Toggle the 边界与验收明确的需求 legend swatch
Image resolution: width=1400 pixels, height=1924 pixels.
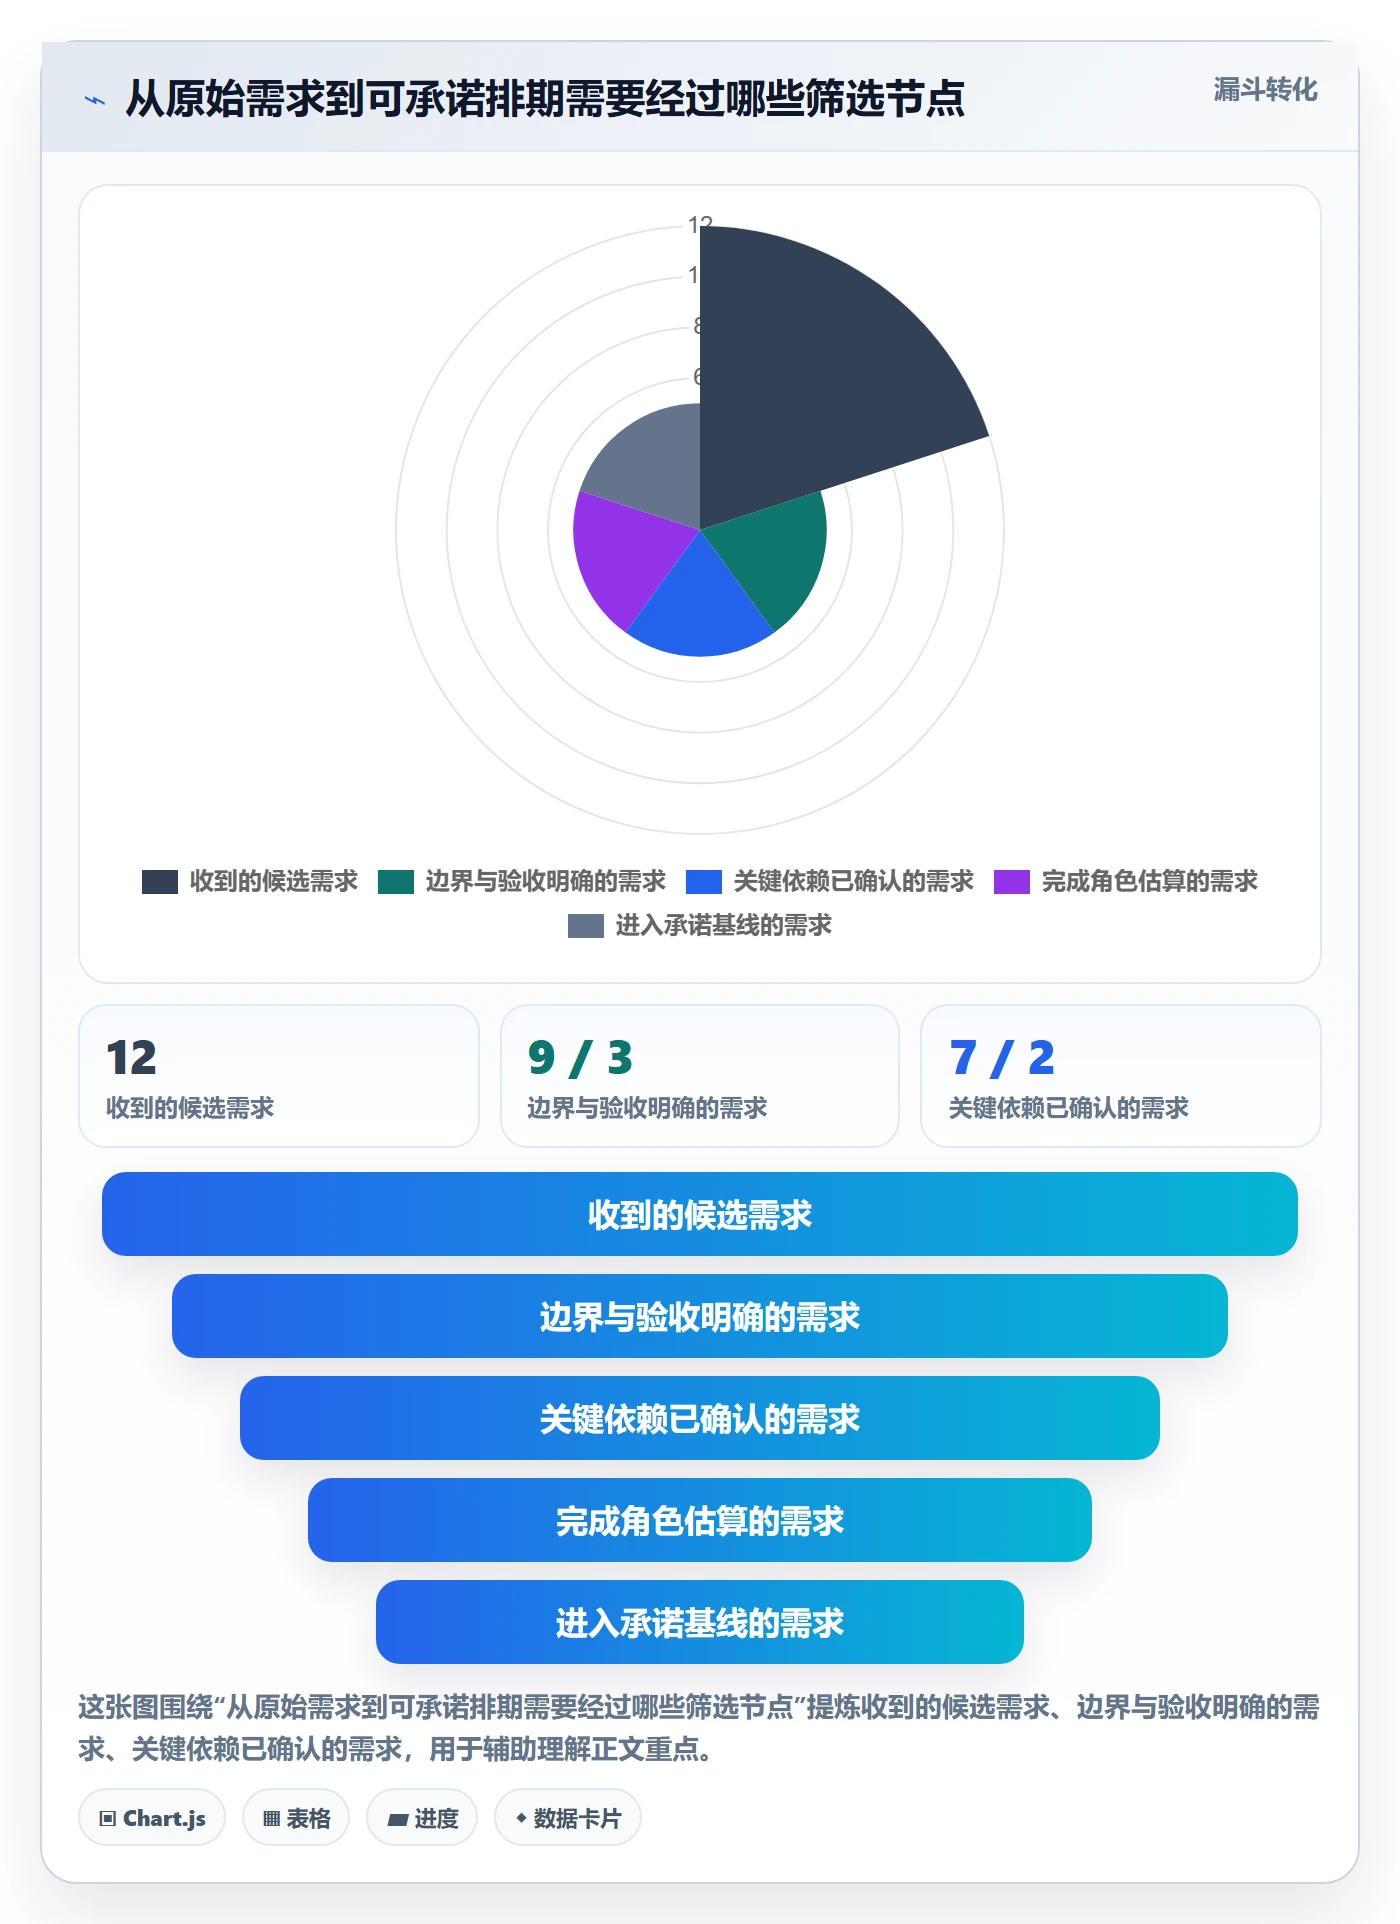(396, 881)
